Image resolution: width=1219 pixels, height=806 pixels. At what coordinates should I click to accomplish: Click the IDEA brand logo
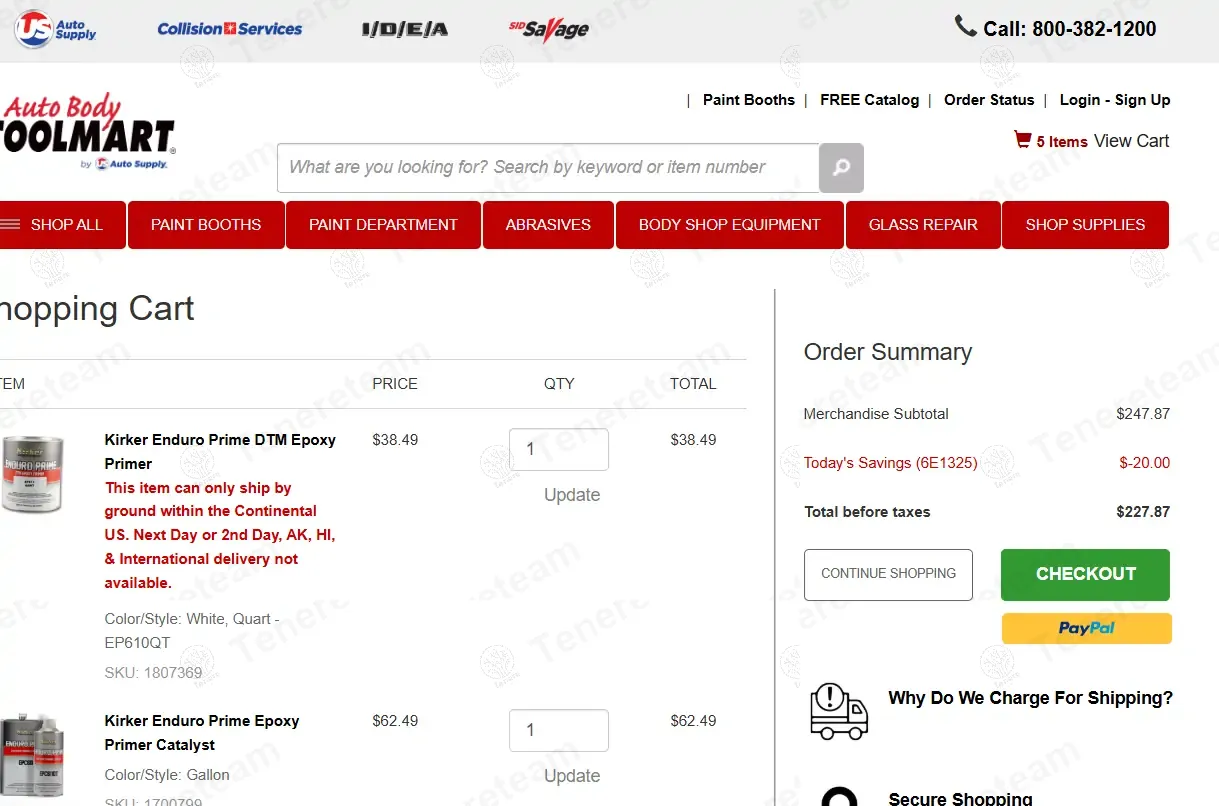(x=404, y=30)
